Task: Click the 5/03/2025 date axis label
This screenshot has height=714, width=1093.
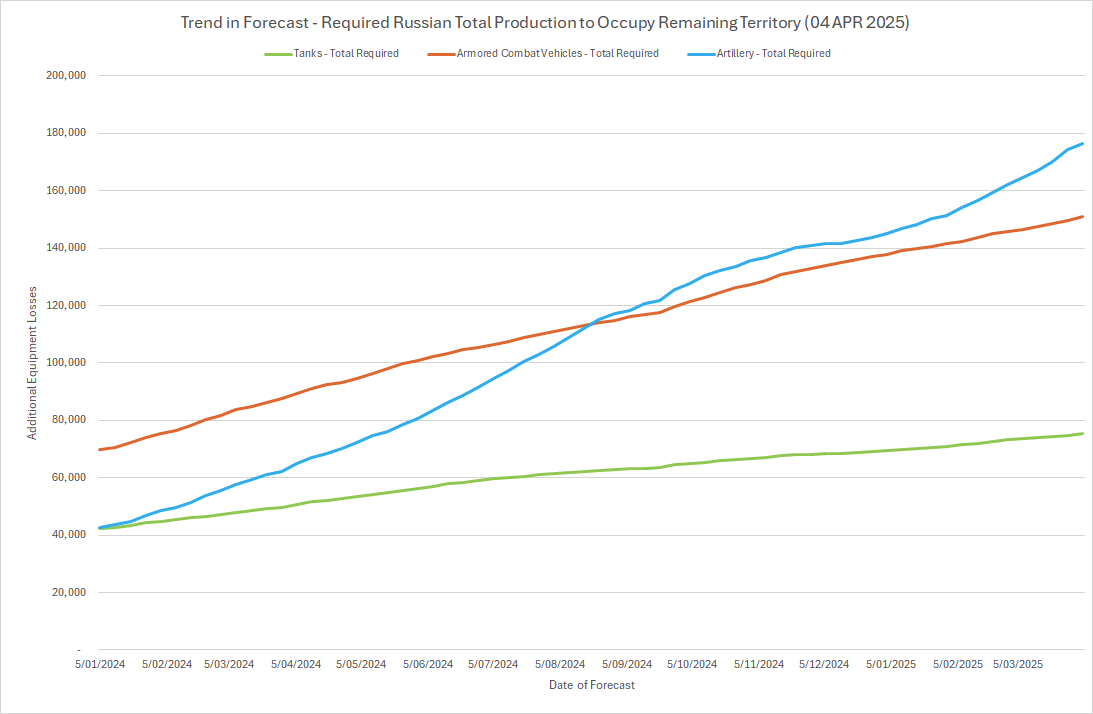Action: click(1018, 664)
